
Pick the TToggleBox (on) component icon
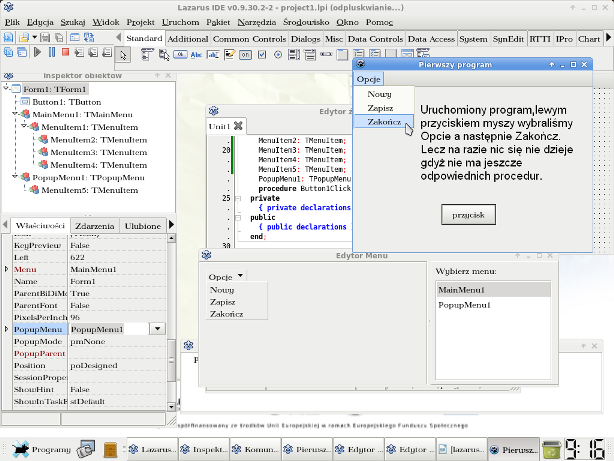[246, 55]
